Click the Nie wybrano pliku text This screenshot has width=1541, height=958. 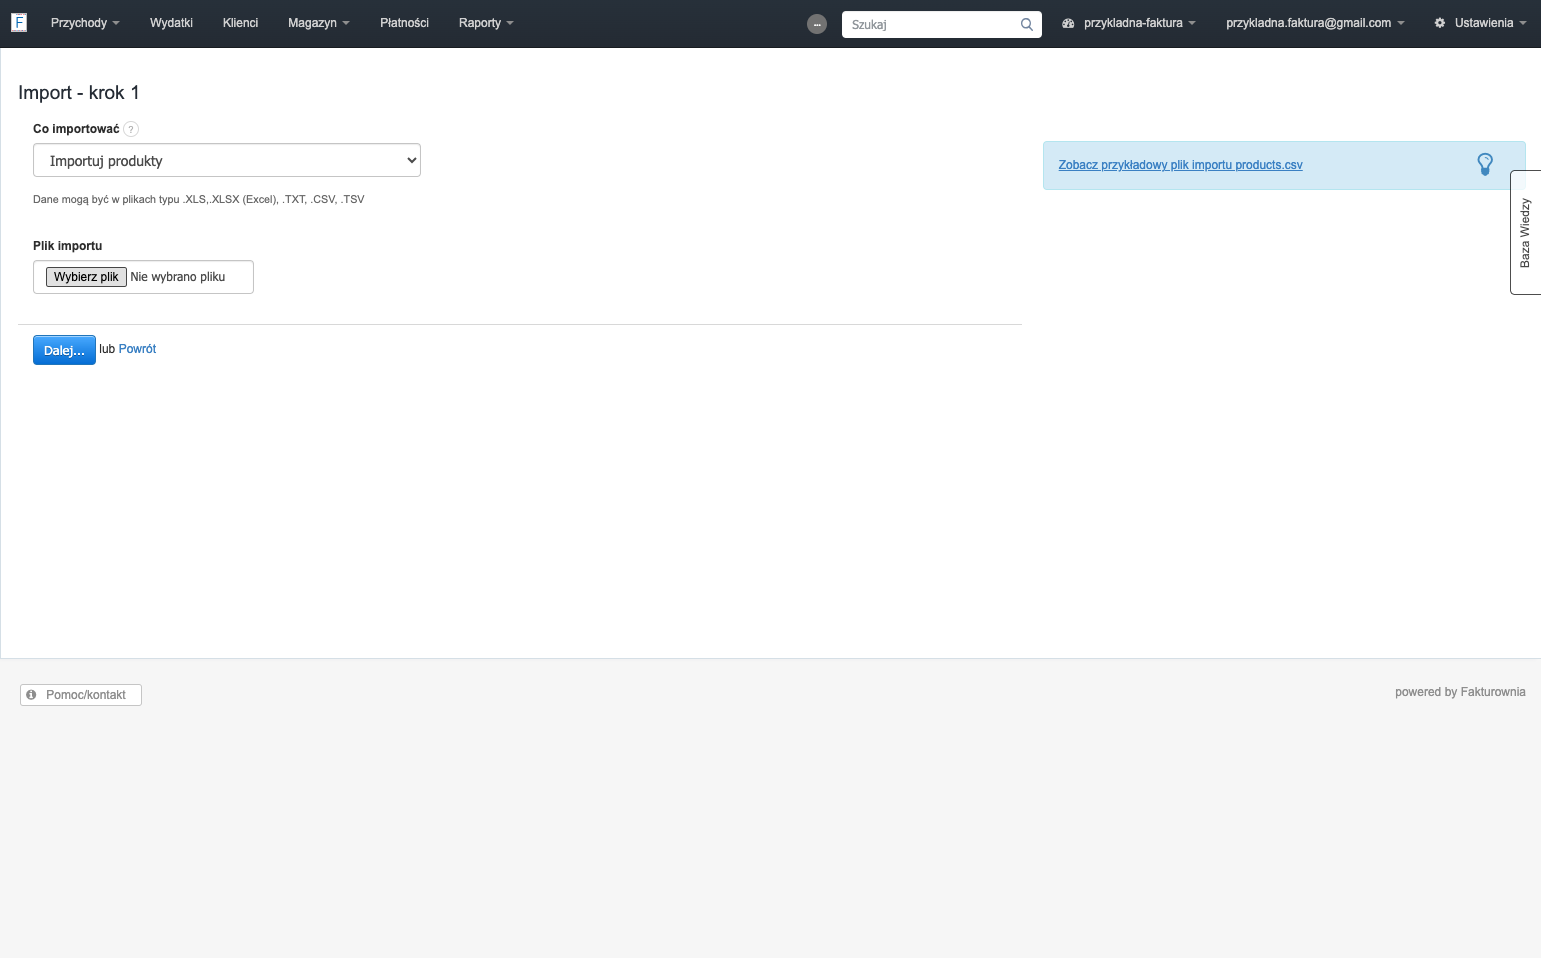click(x=178, y=277)
